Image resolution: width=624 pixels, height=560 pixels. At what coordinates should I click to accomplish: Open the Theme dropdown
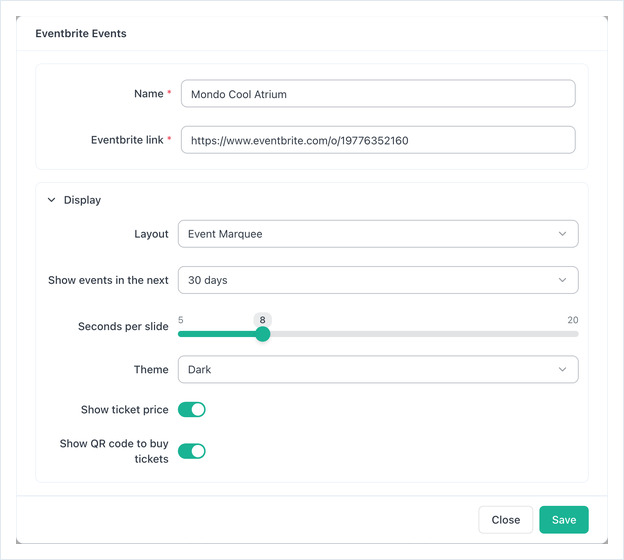point(378,369)
